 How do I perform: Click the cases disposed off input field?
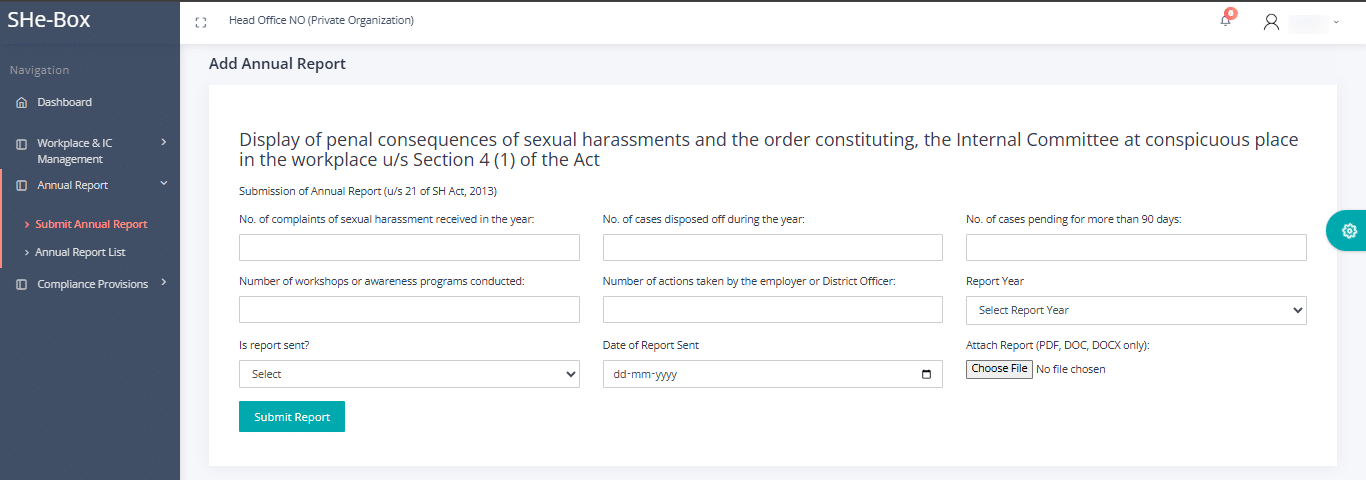coord(772,247)
